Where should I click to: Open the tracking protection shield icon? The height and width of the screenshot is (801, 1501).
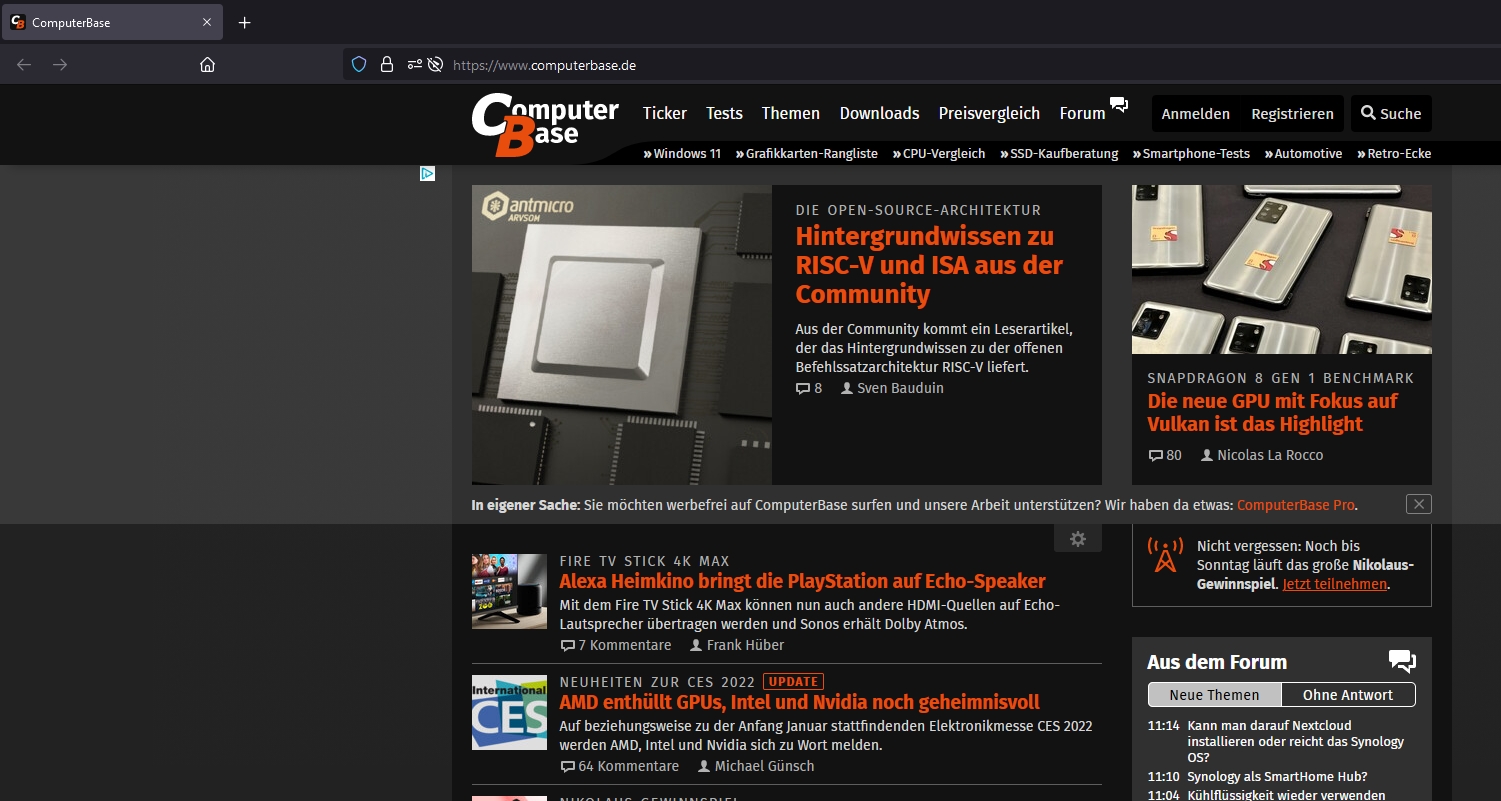coord(359,65)
